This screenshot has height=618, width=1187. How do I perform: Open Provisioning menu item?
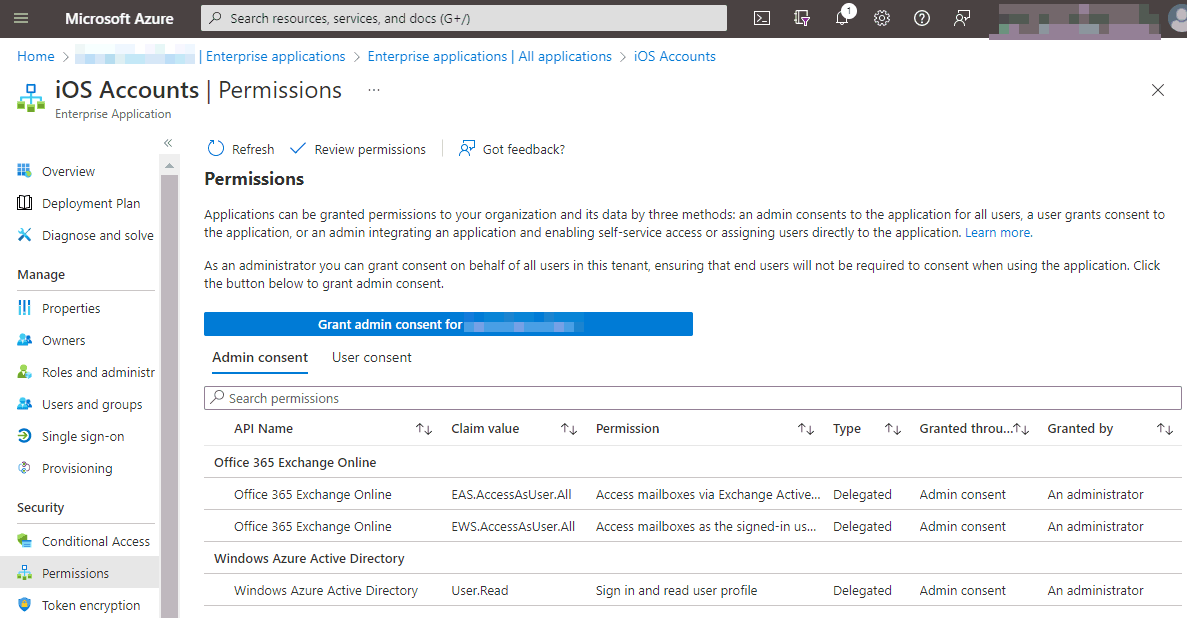click(x=79, y=467)
